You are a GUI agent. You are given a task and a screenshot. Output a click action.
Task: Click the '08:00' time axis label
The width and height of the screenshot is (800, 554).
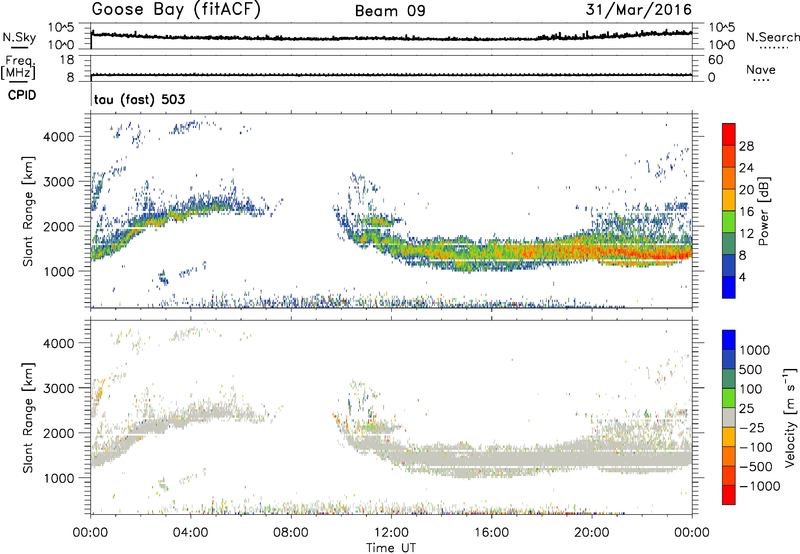291,533
